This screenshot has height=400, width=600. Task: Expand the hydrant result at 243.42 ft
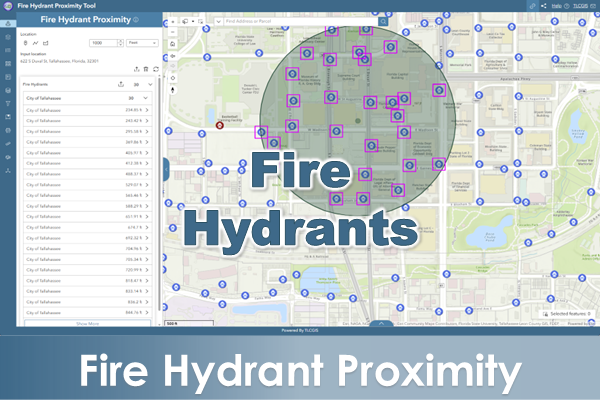147,121
